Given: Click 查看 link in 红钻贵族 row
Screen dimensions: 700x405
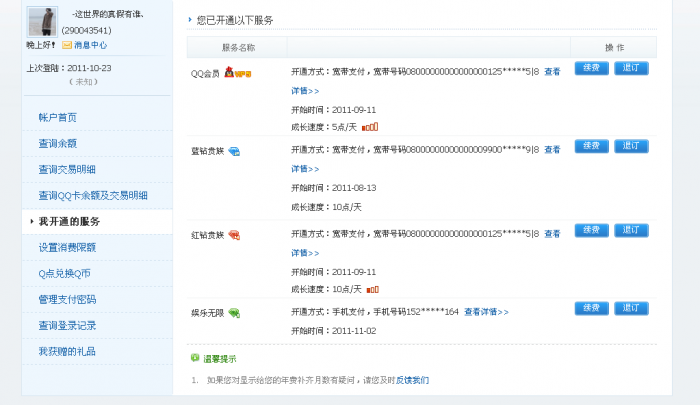Looking at the screenshot, I should [x=552, y=234].
